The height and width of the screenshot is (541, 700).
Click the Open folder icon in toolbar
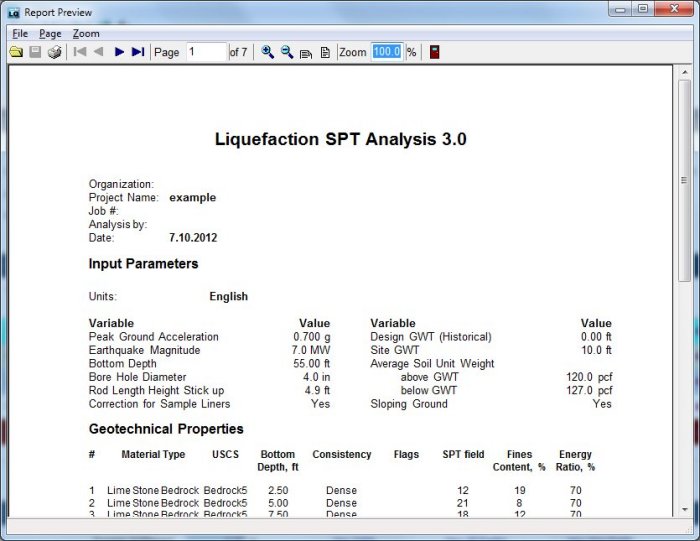click(x=16, y=52)
